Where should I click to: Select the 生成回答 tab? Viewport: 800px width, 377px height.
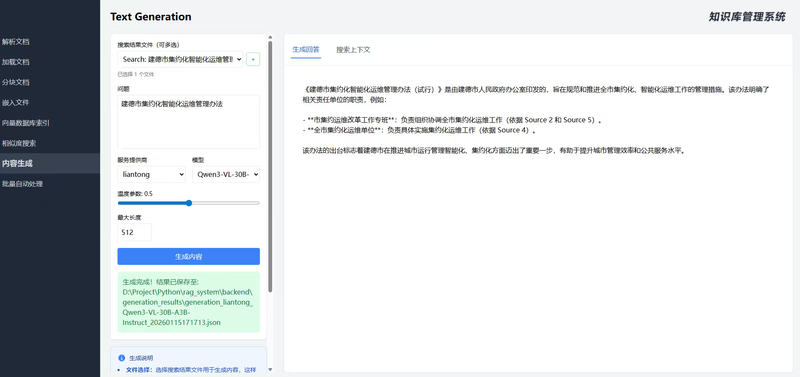[x=306, y=49]
